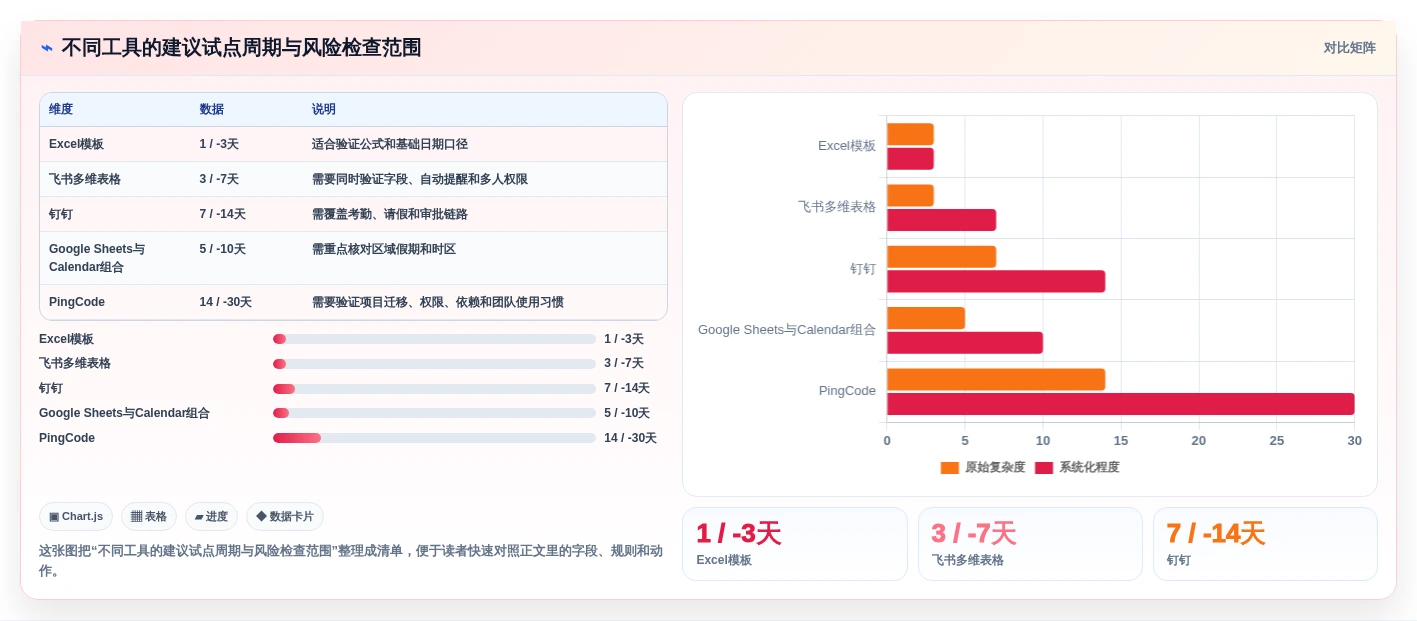Click the 数据 column header

[x=212, y=110]
